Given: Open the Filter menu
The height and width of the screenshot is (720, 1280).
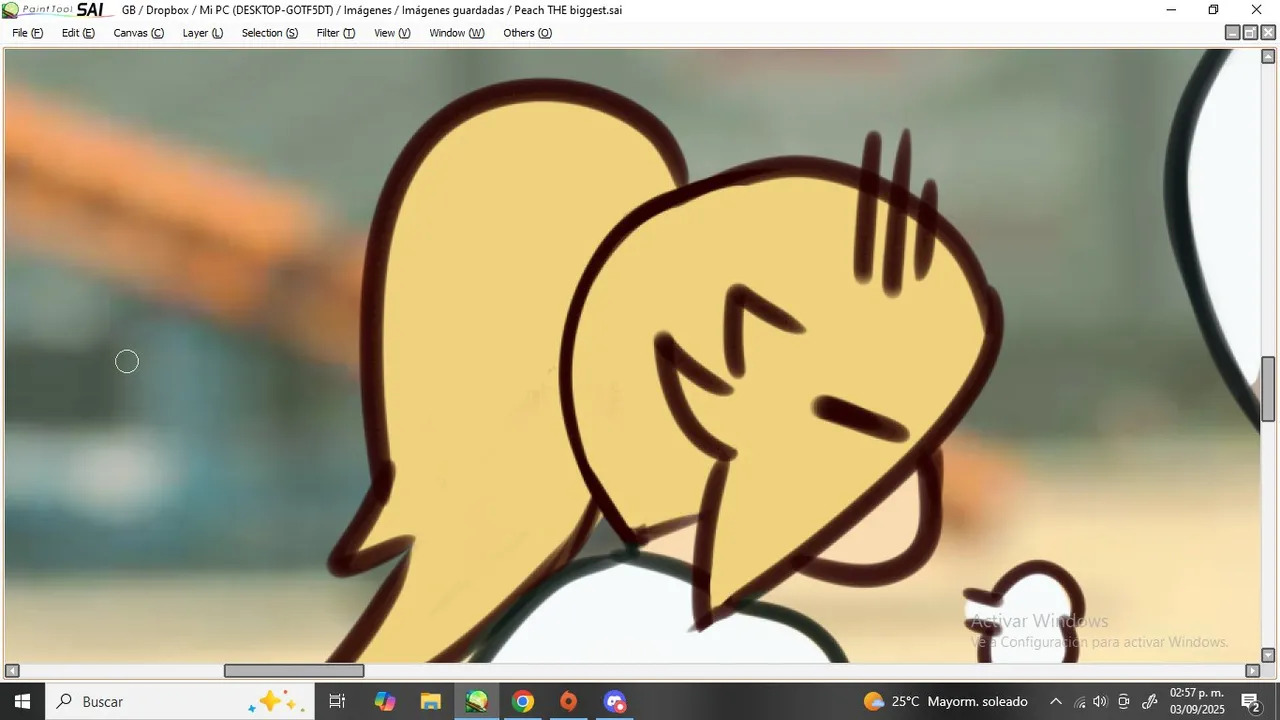Looking at the screenshot, I should click(335, 33).
